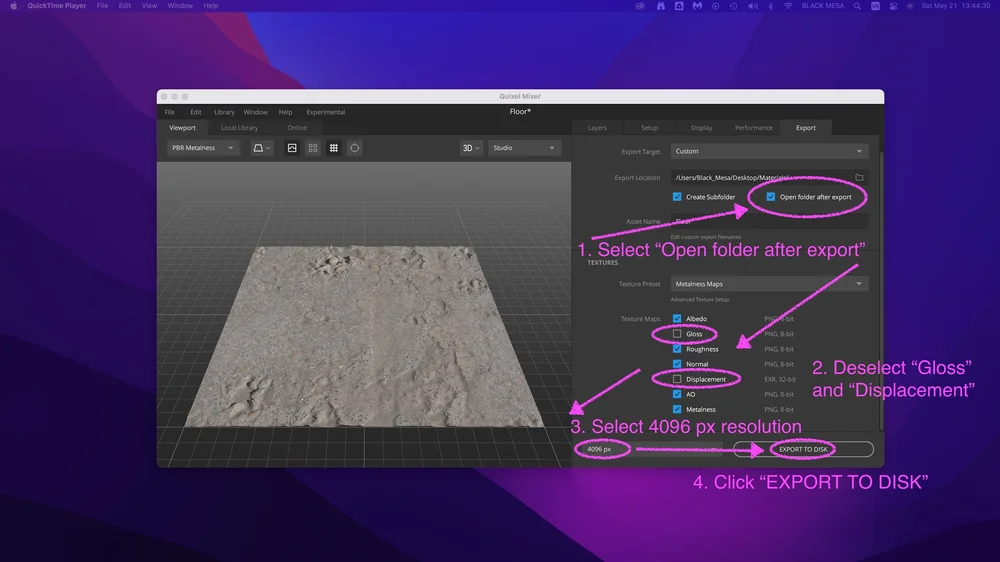The image size is (1000, 562).
Task: Open the Library menu
Action: (224, 112)
